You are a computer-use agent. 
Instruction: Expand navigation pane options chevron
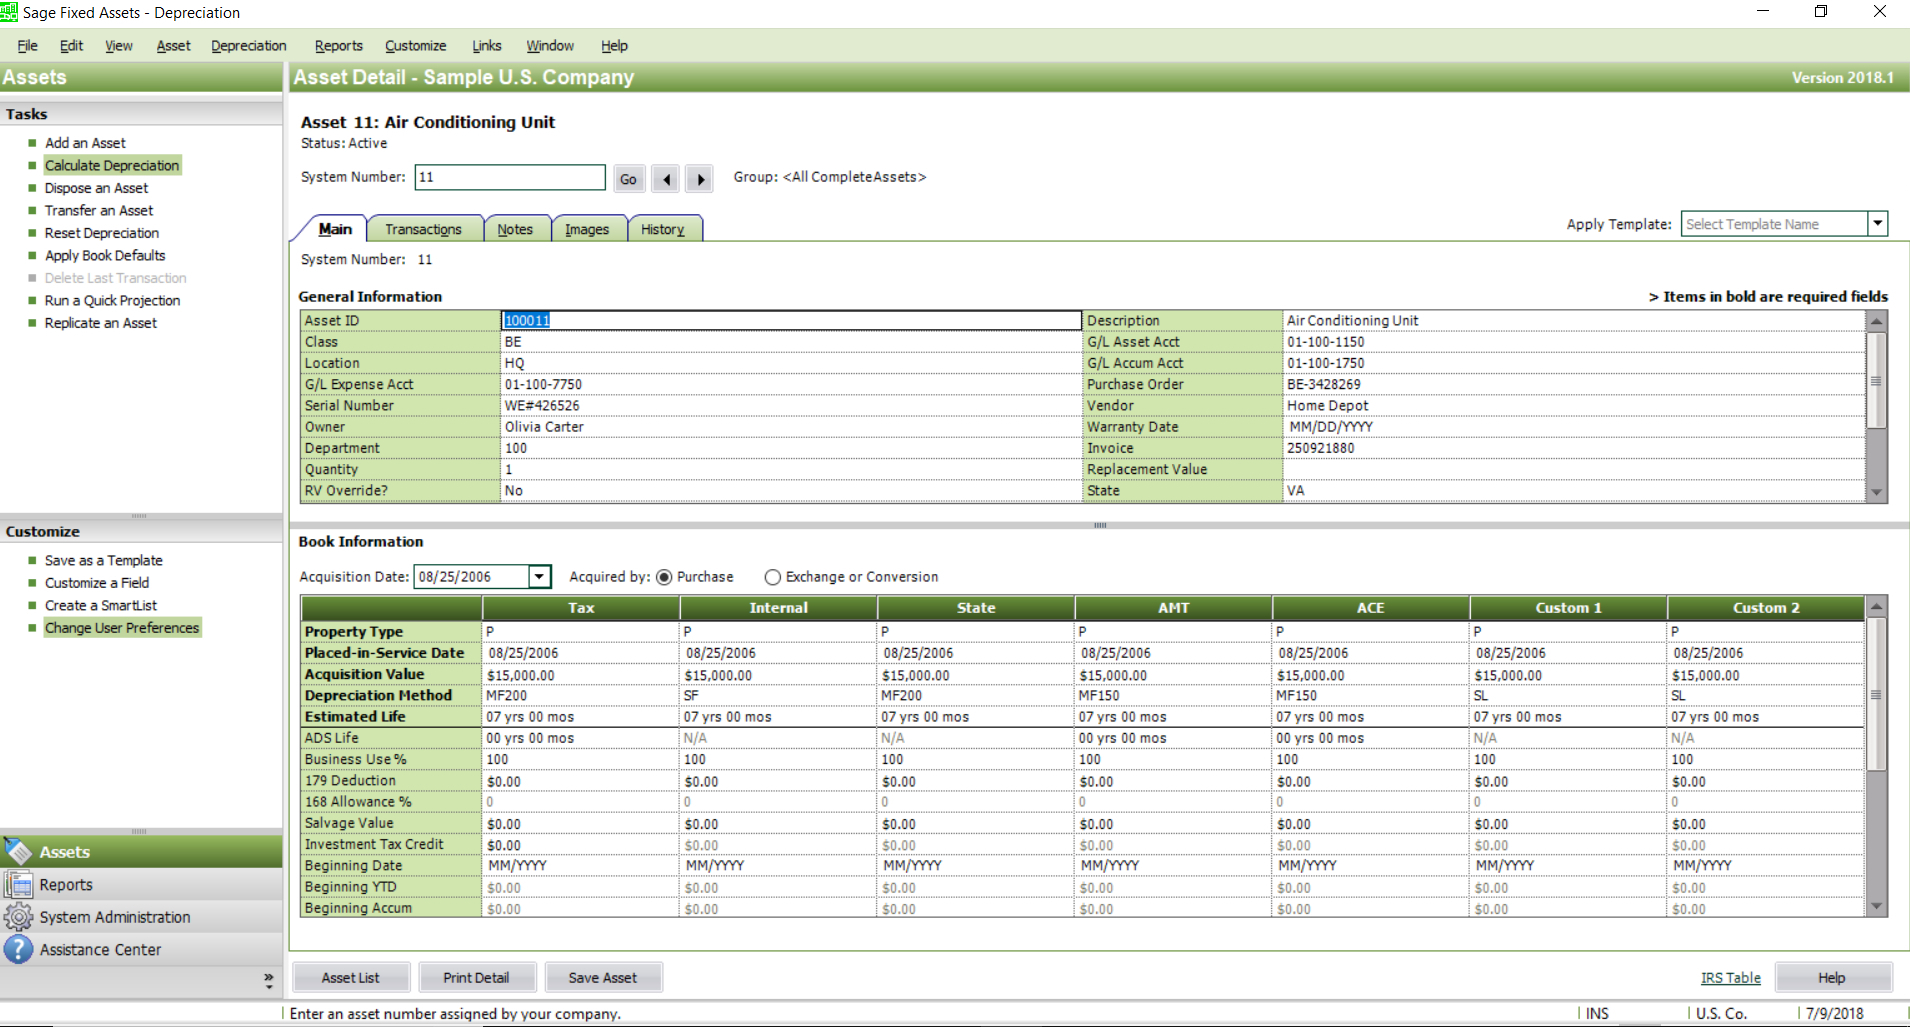pos(268,981)
